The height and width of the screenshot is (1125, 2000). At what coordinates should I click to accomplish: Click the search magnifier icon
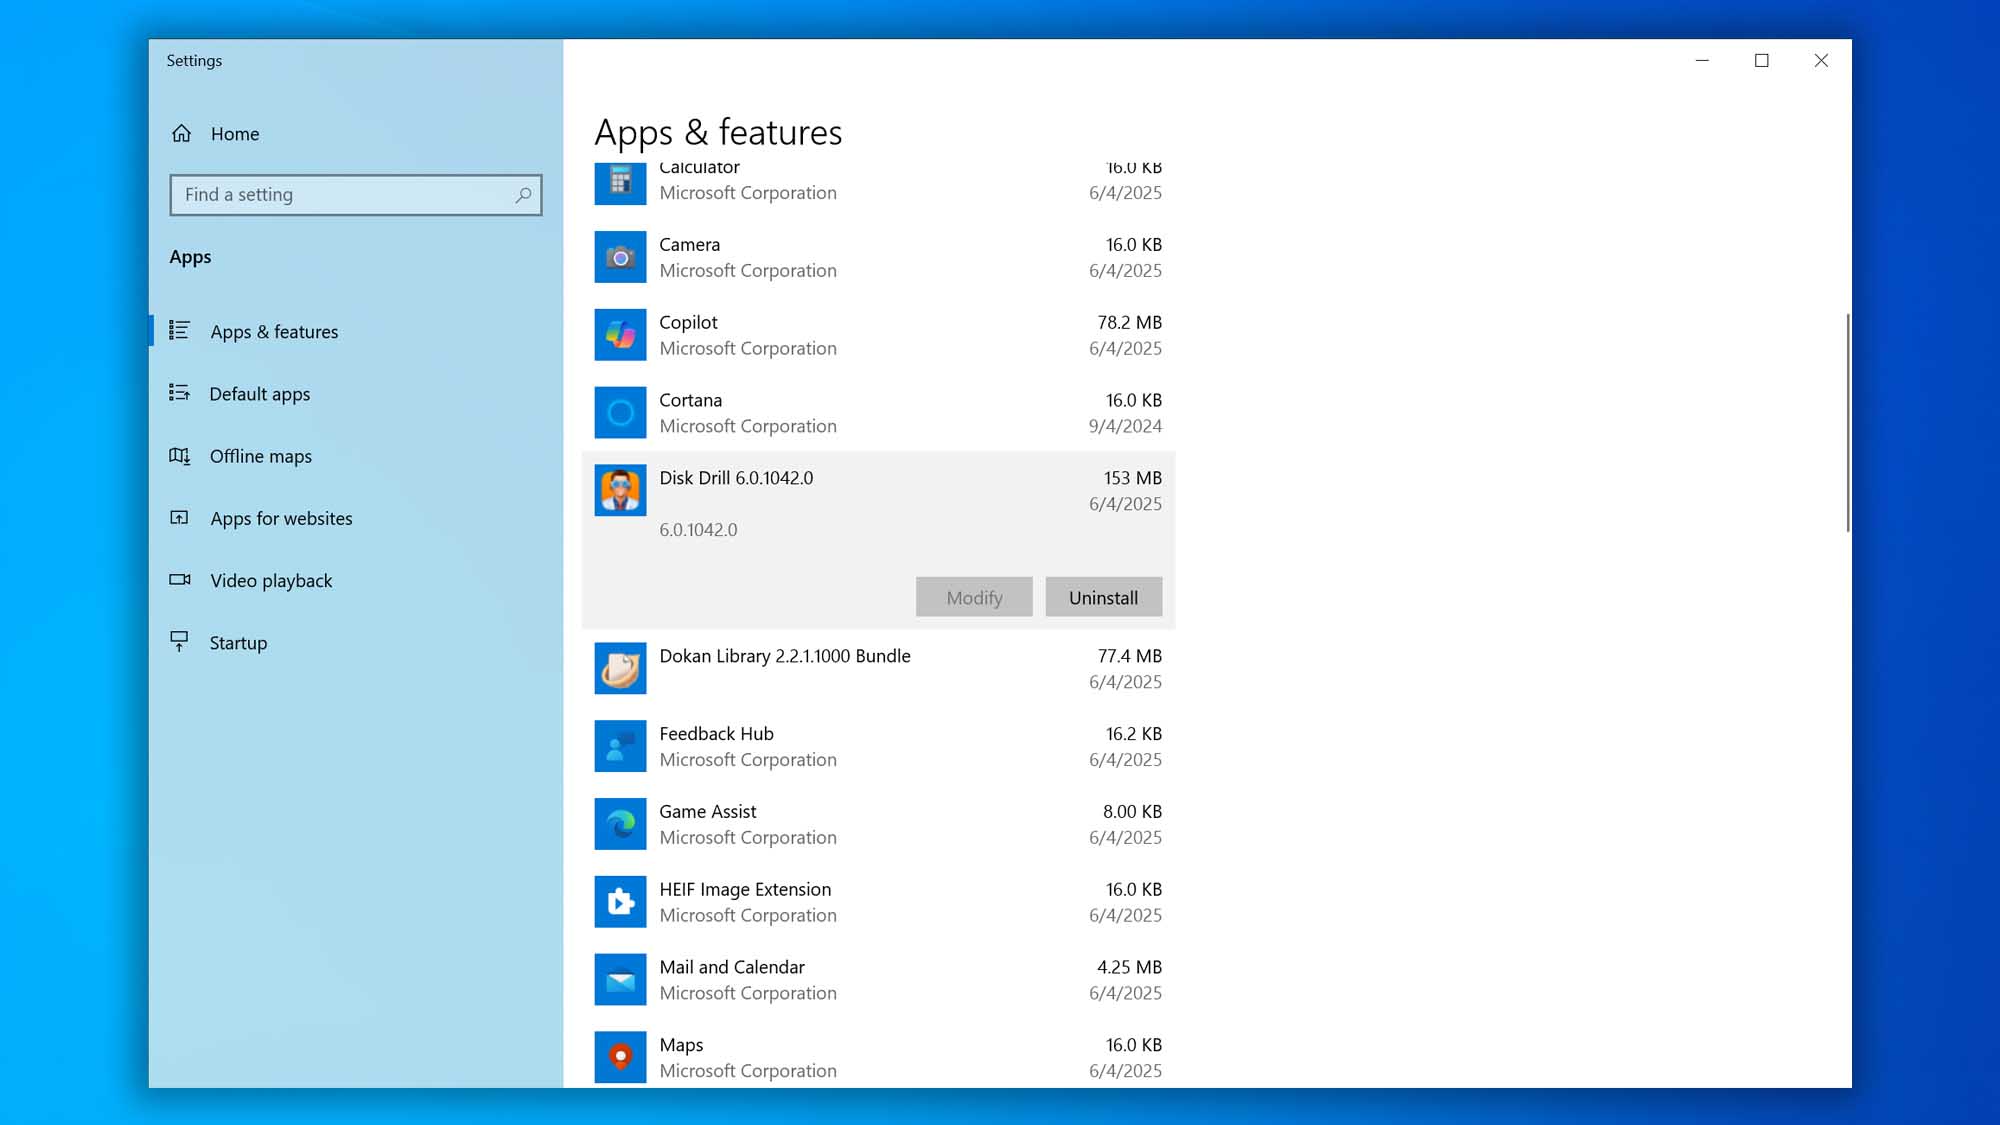click(523, 195)
